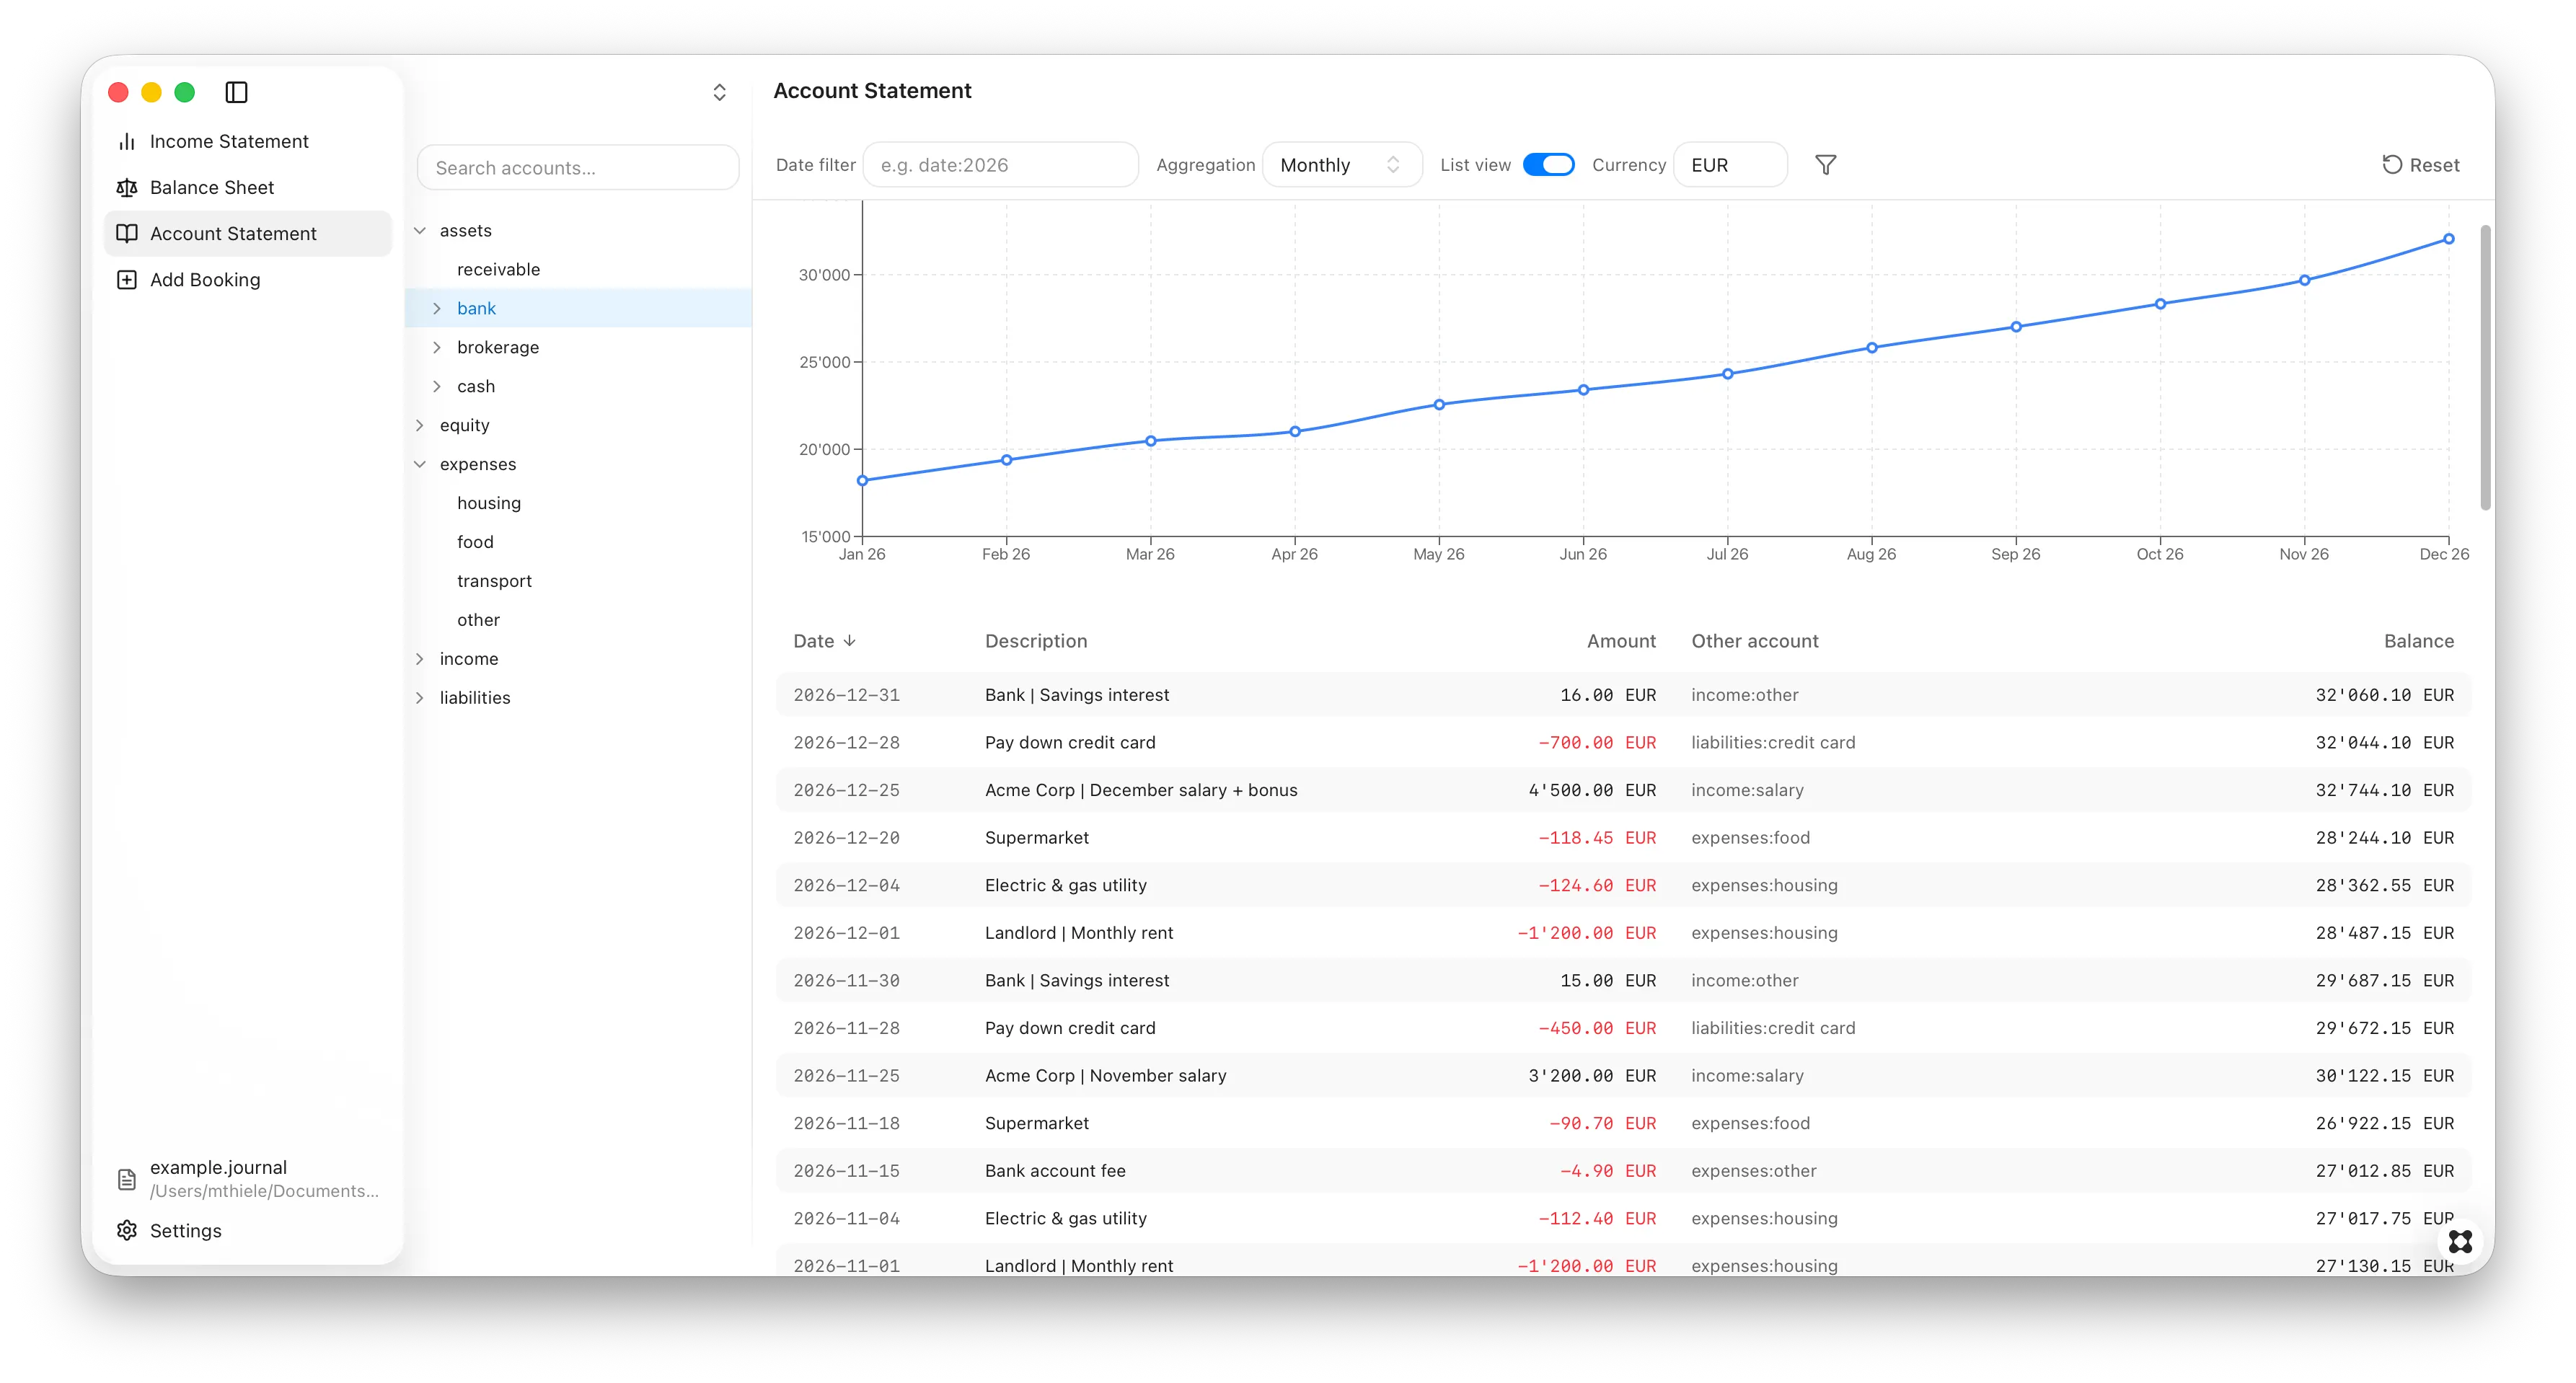The image size is (2576, 1383).
Task: Click the Other account column header
Action: [1754, 640]
